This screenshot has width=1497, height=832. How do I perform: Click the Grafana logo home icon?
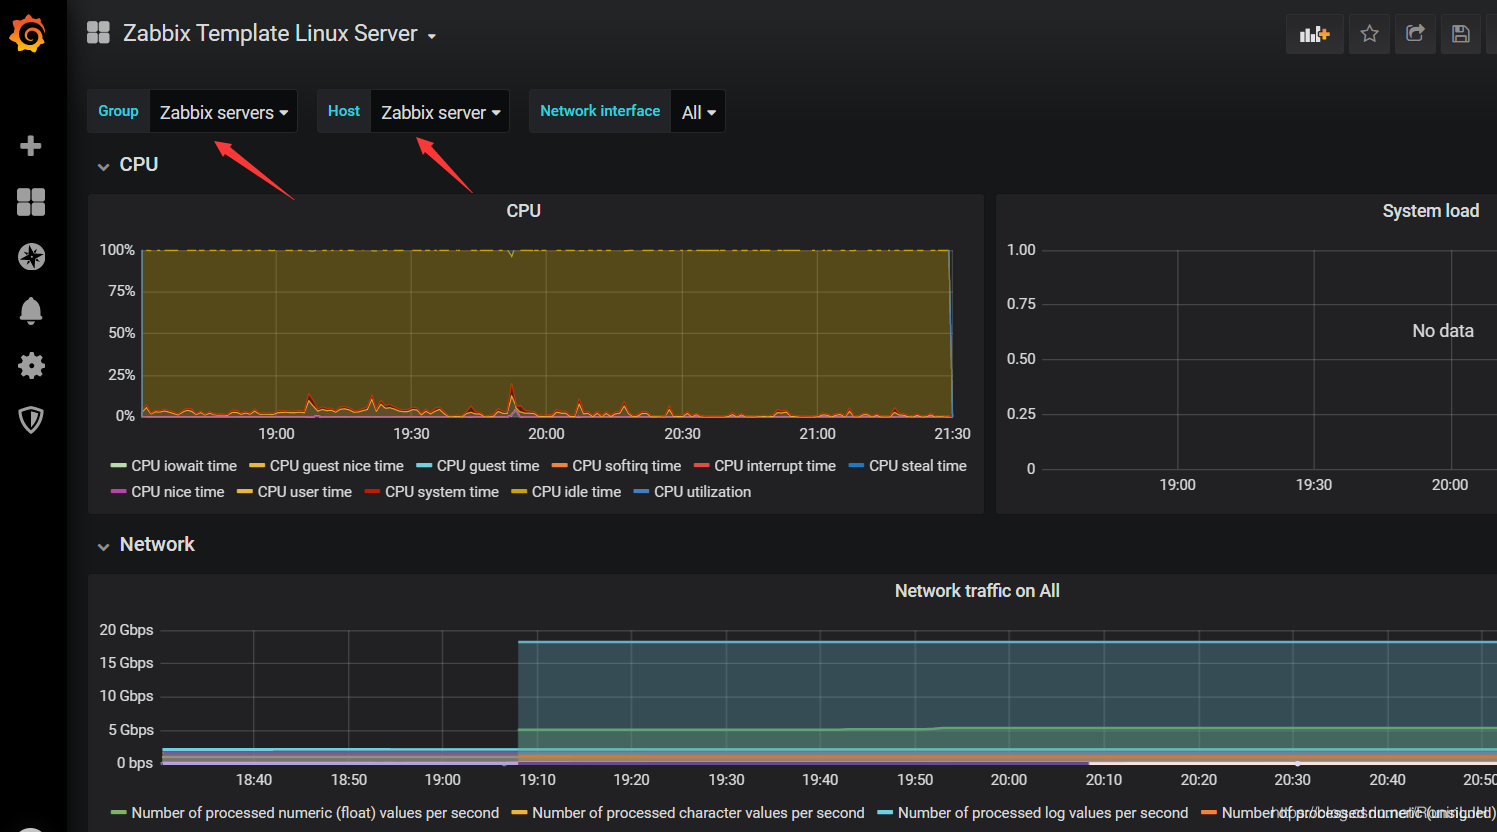tap(28, 34)
